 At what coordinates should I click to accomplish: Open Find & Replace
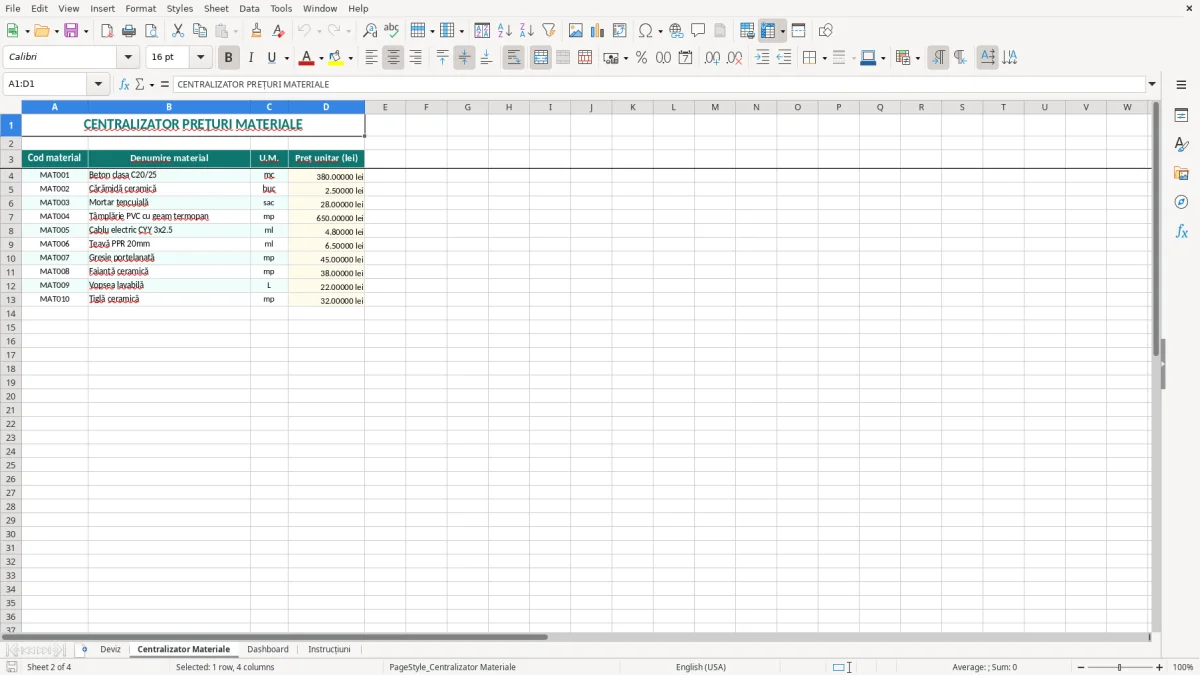tap(370, 31)
